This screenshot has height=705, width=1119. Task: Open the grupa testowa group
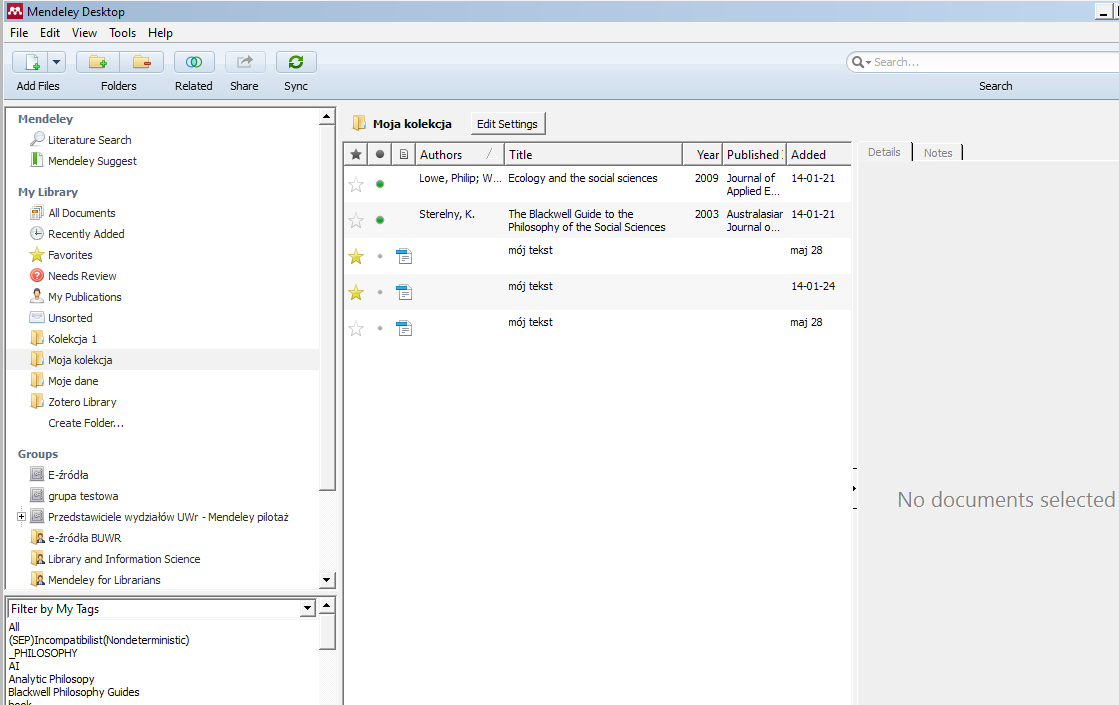[83, 496]
